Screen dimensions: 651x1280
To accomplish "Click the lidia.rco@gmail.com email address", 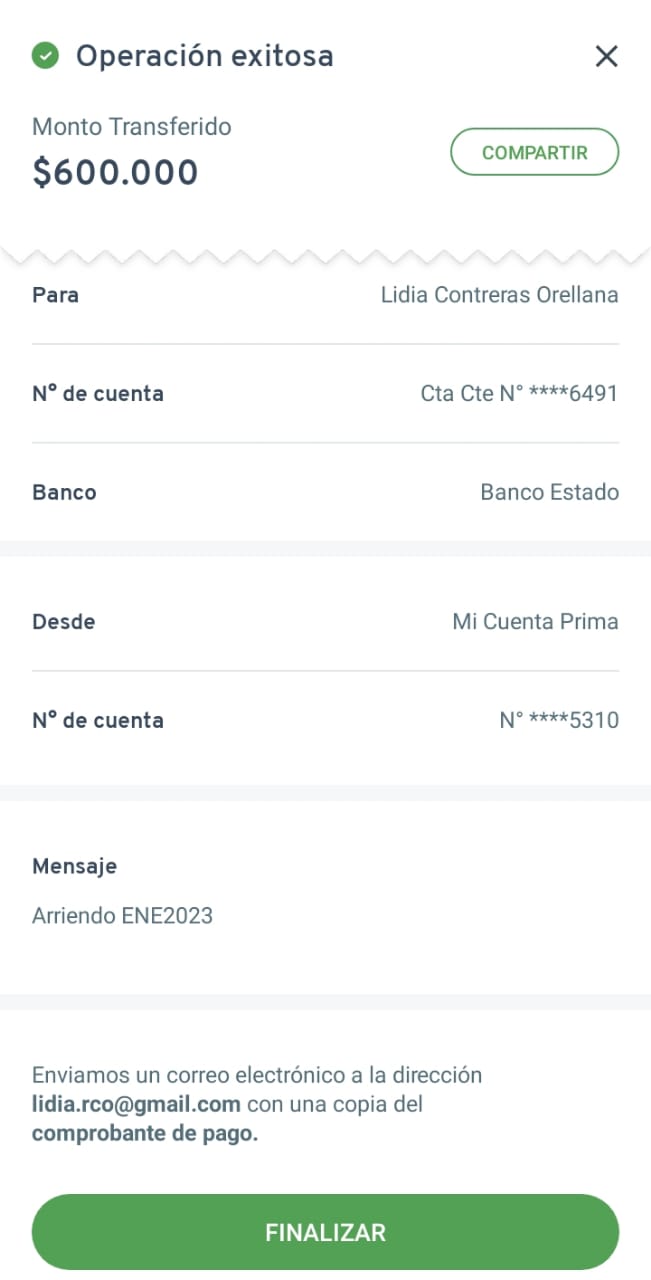I will (x=136, y=1105).
